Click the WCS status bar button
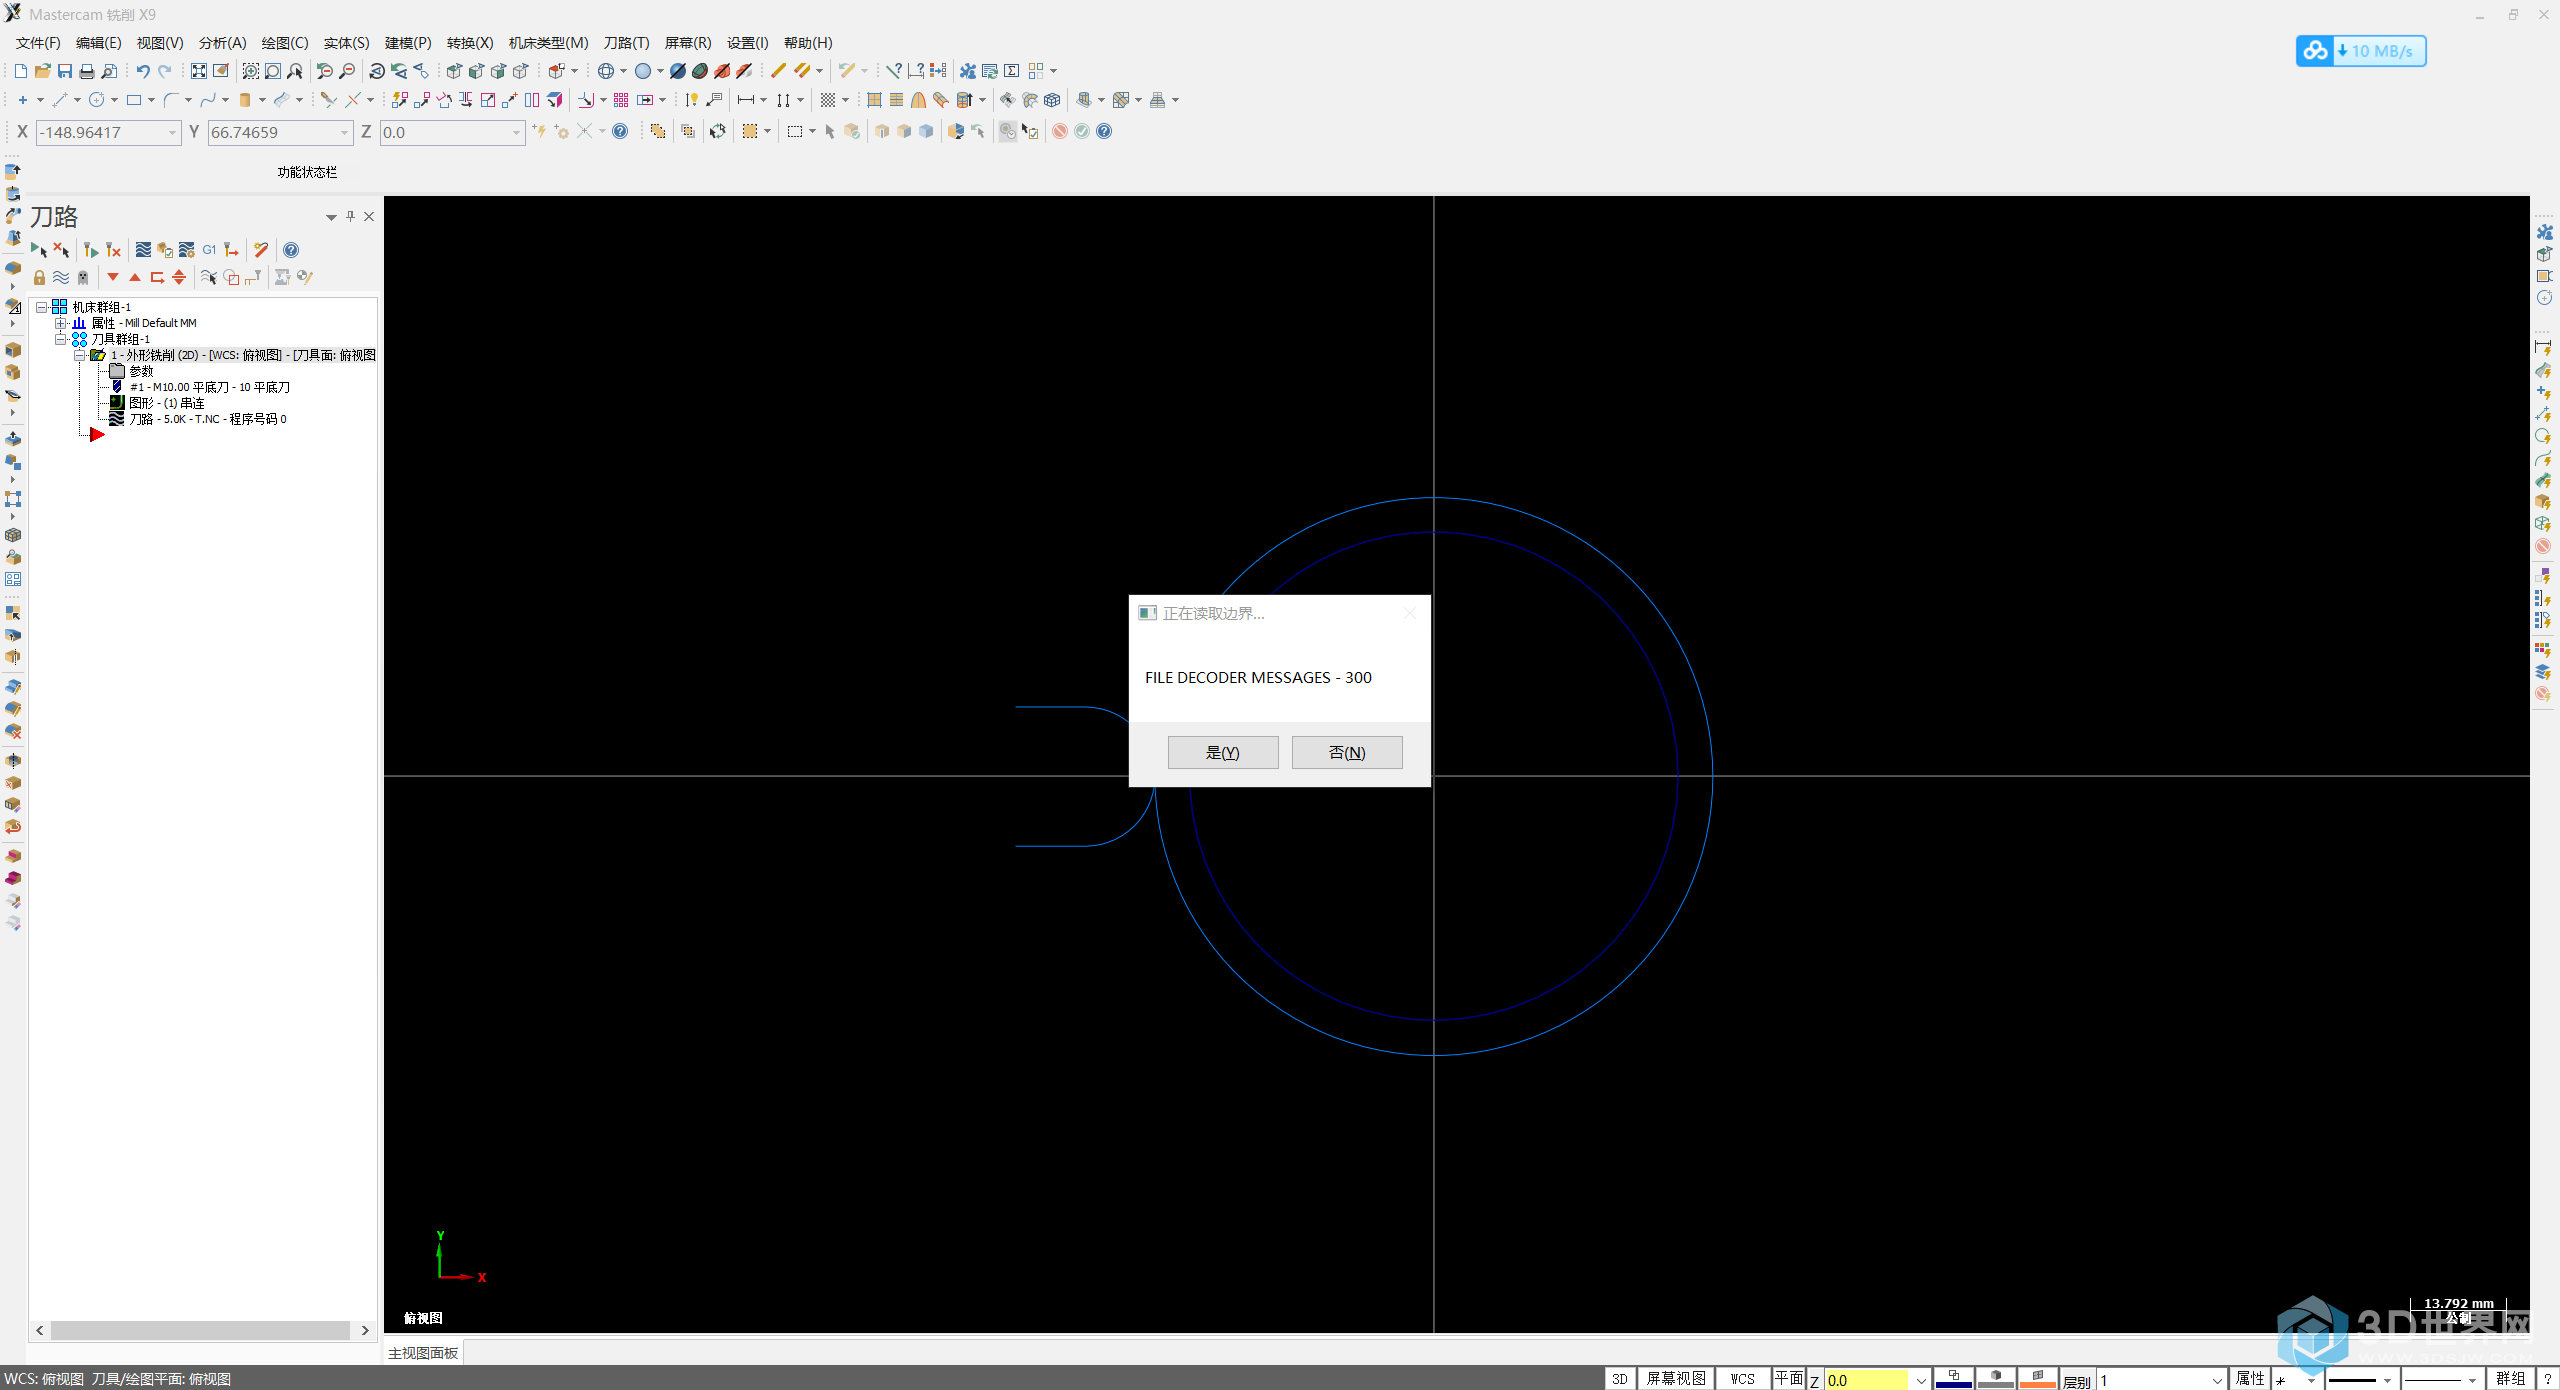This screenshot has height=1390, width=2560. pyautogui.click(x=1742, y=1379)
